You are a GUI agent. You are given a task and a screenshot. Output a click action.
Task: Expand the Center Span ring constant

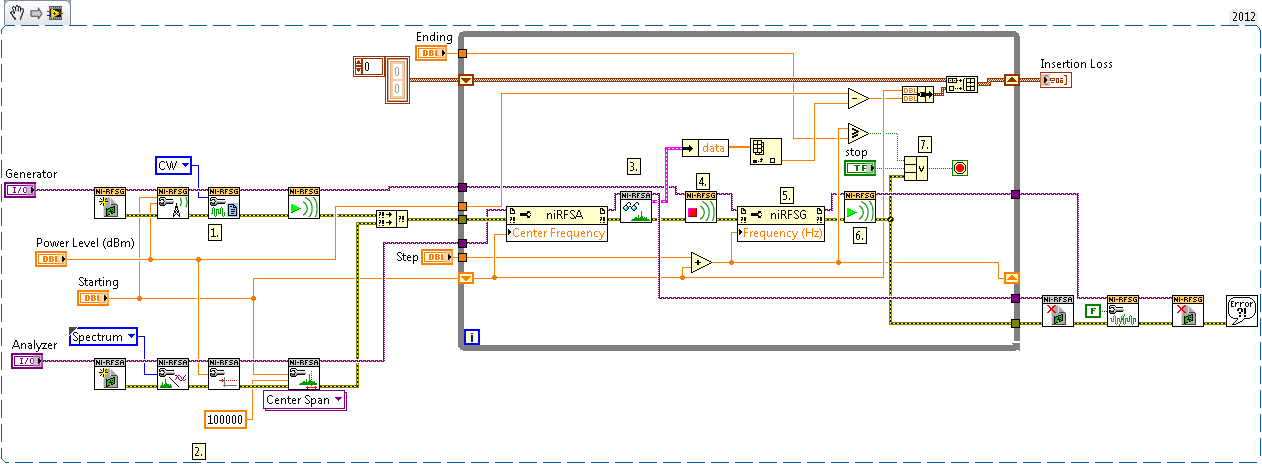(x=304, y=400)
